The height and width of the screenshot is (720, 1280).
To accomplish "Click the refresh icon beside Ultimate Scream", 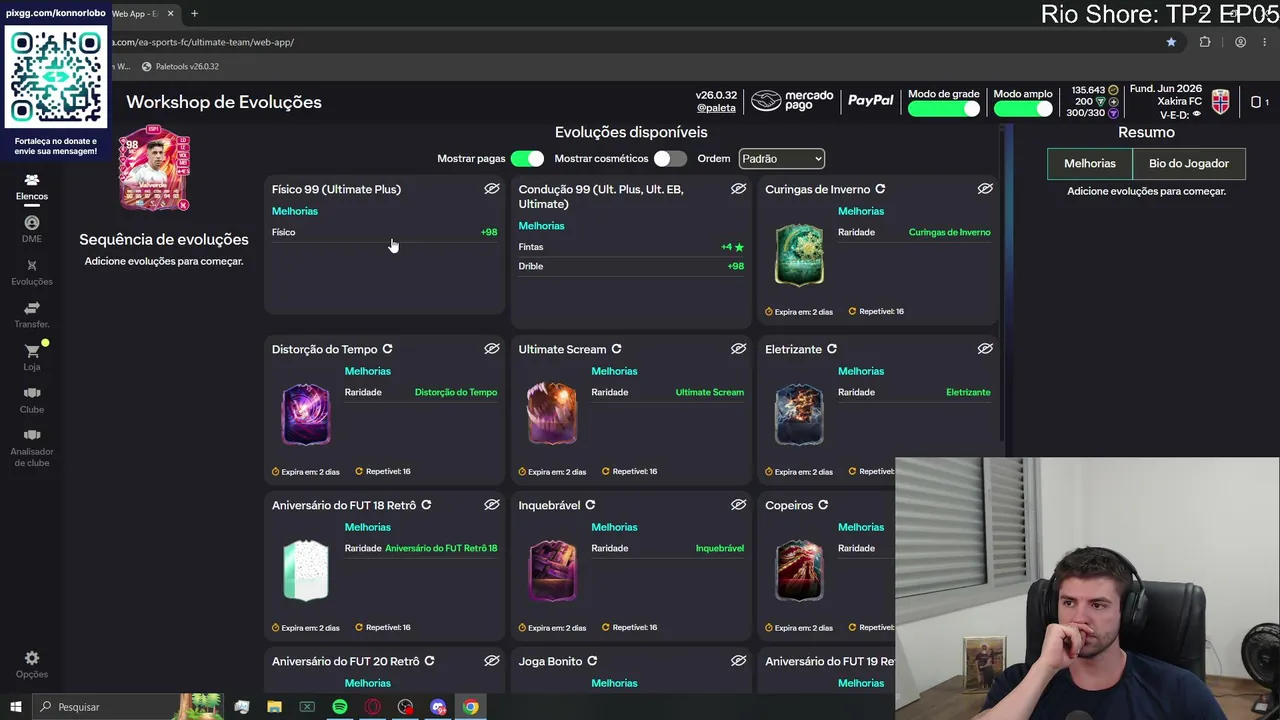I will (616, 349).
